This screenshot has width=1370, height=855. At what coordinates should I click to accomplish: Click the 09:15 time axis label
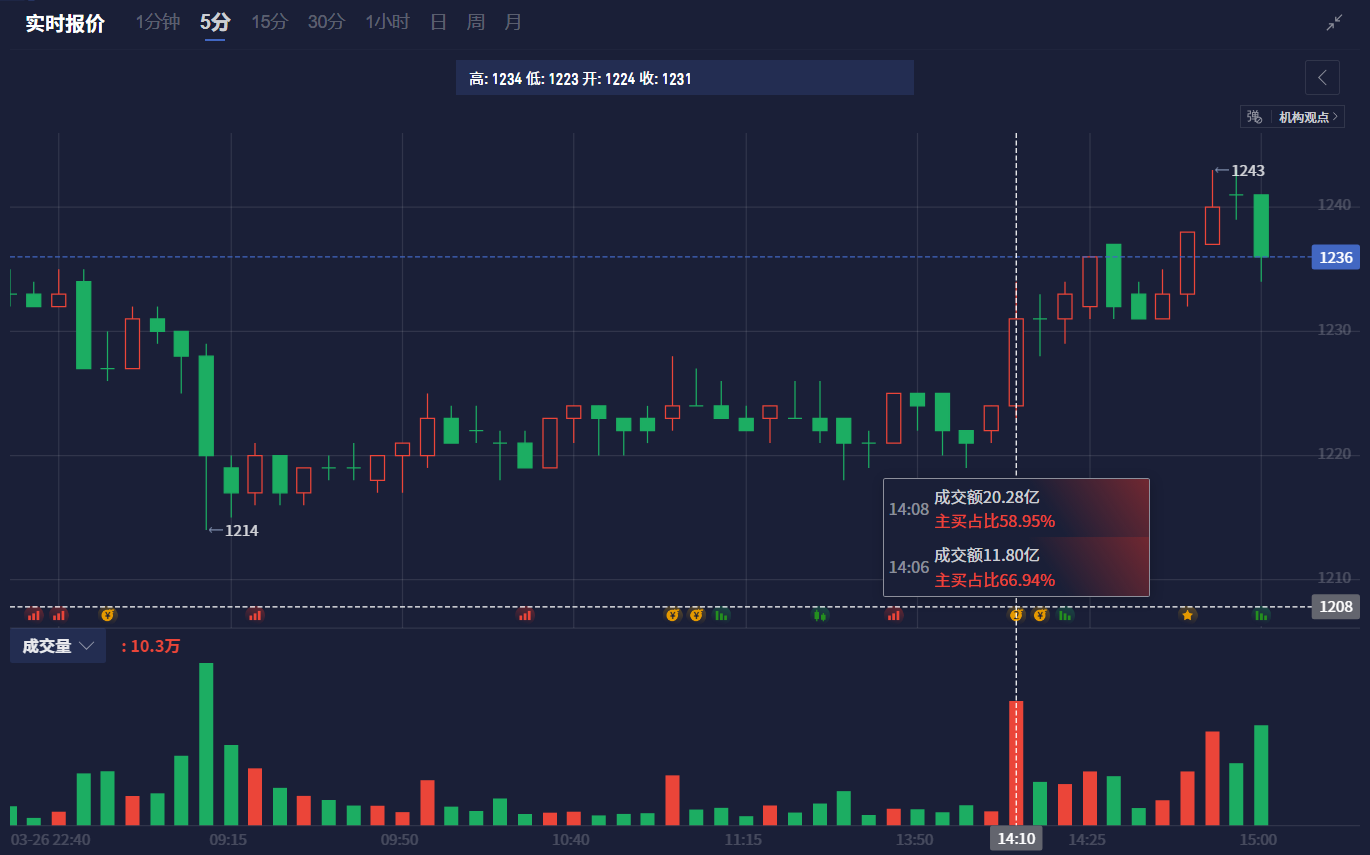click(228, 839)
